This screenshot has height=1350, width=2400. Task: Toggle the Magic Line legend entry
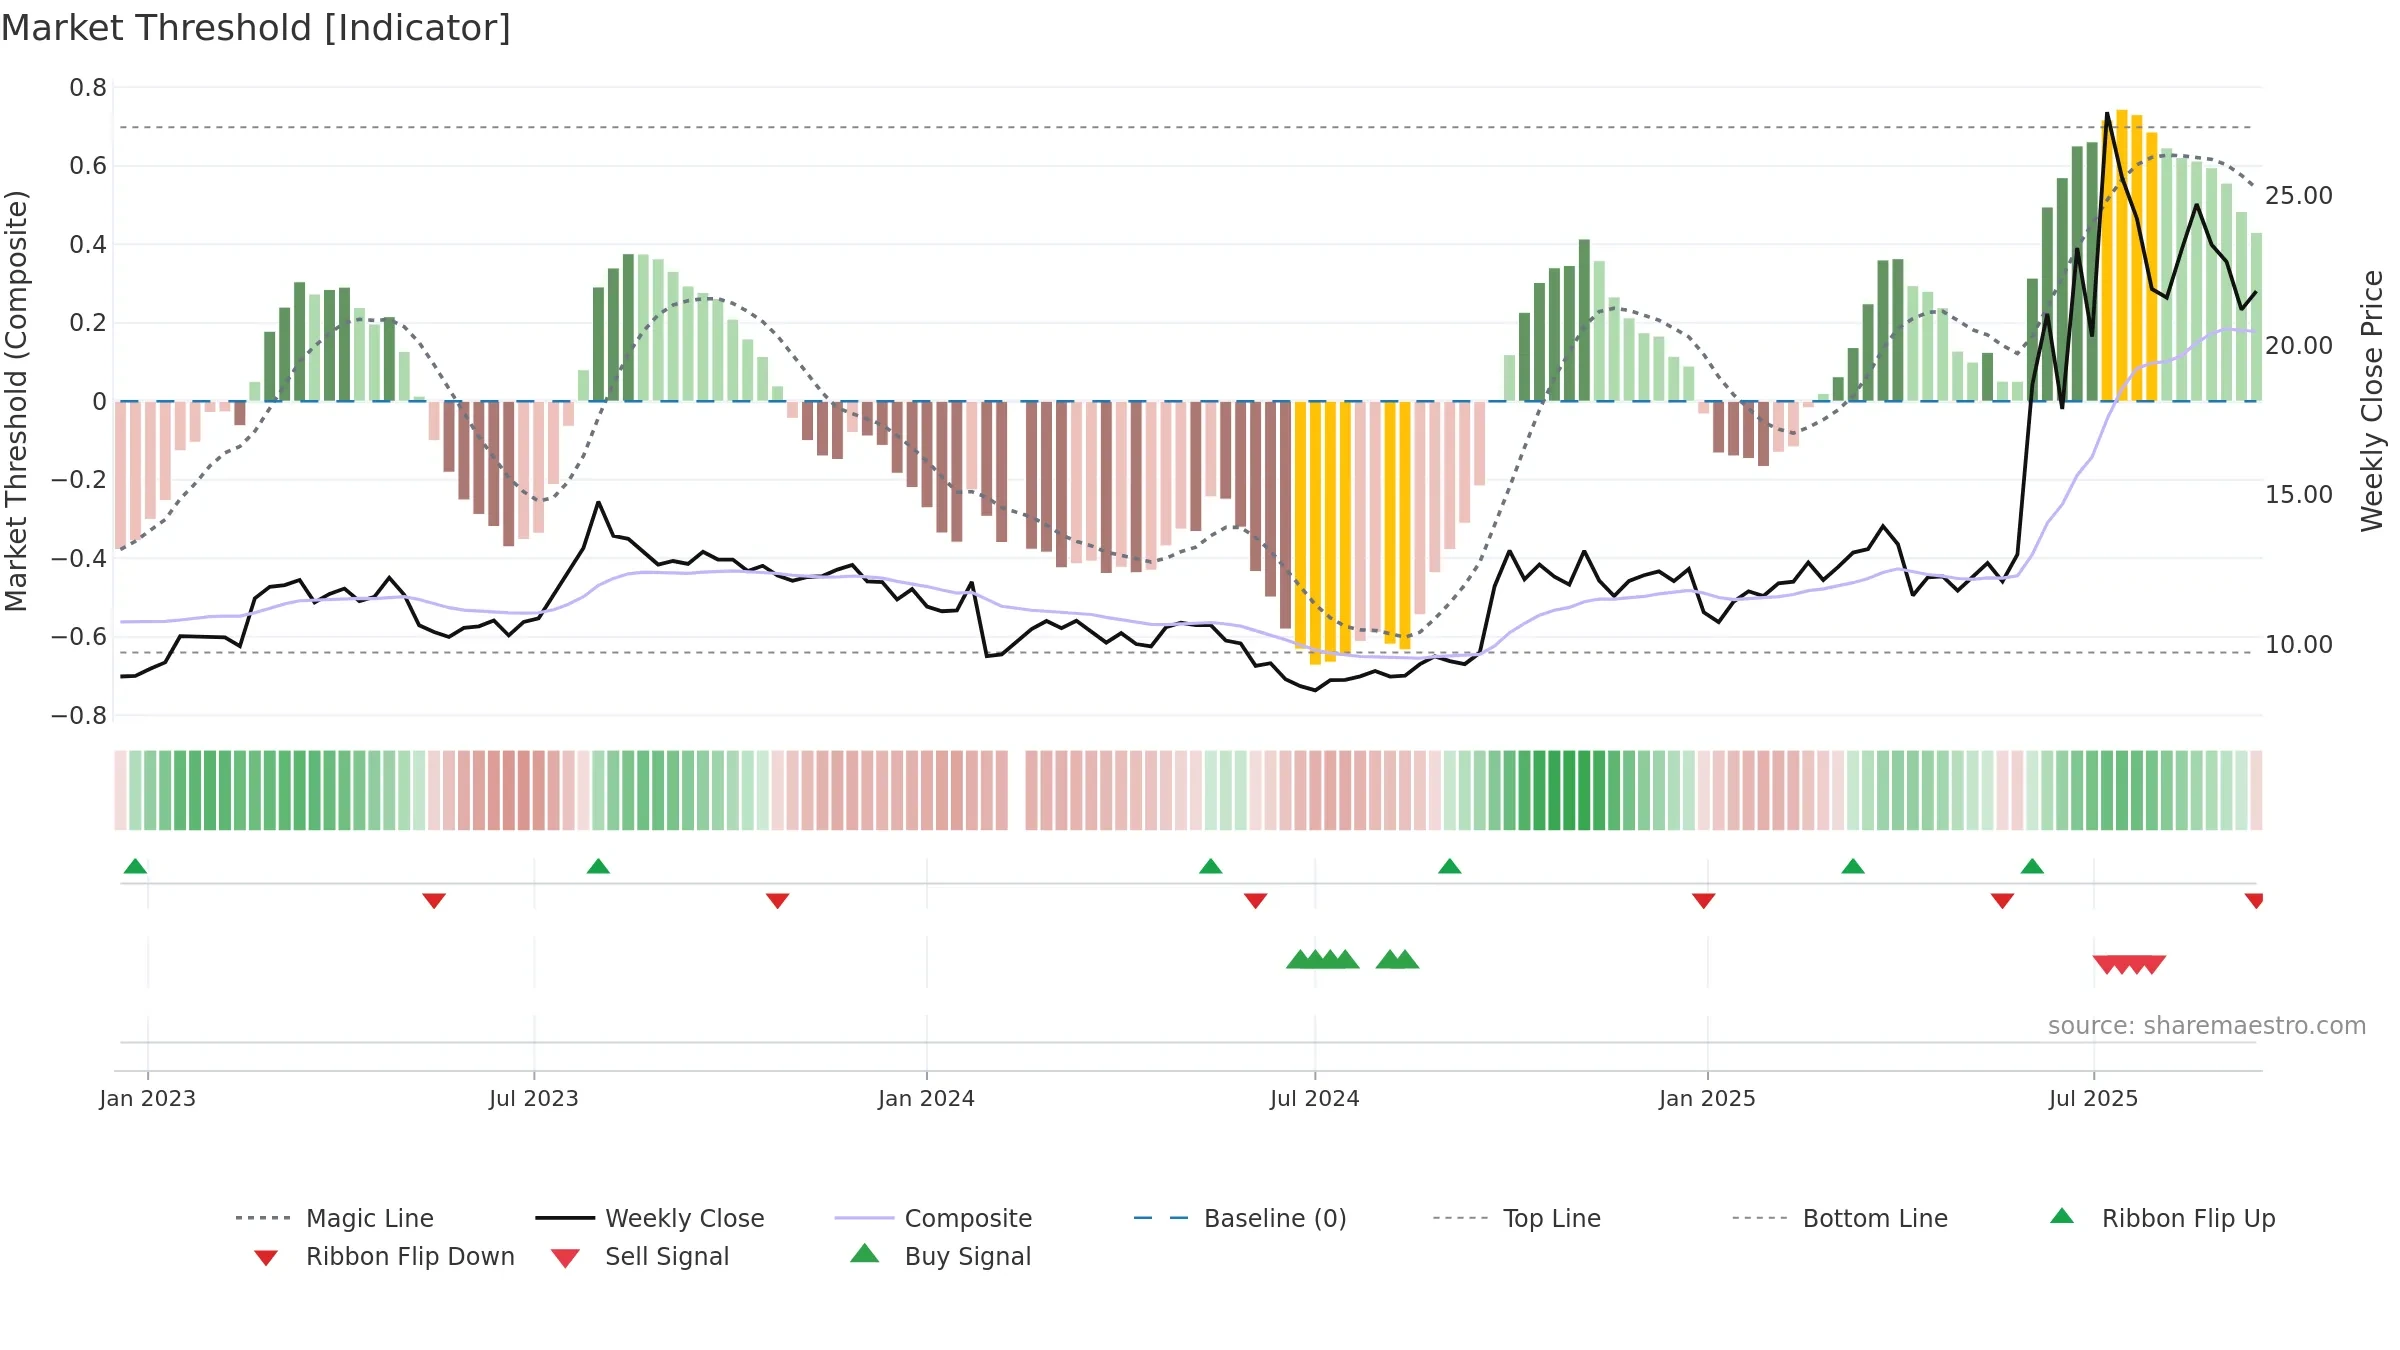334,1218
